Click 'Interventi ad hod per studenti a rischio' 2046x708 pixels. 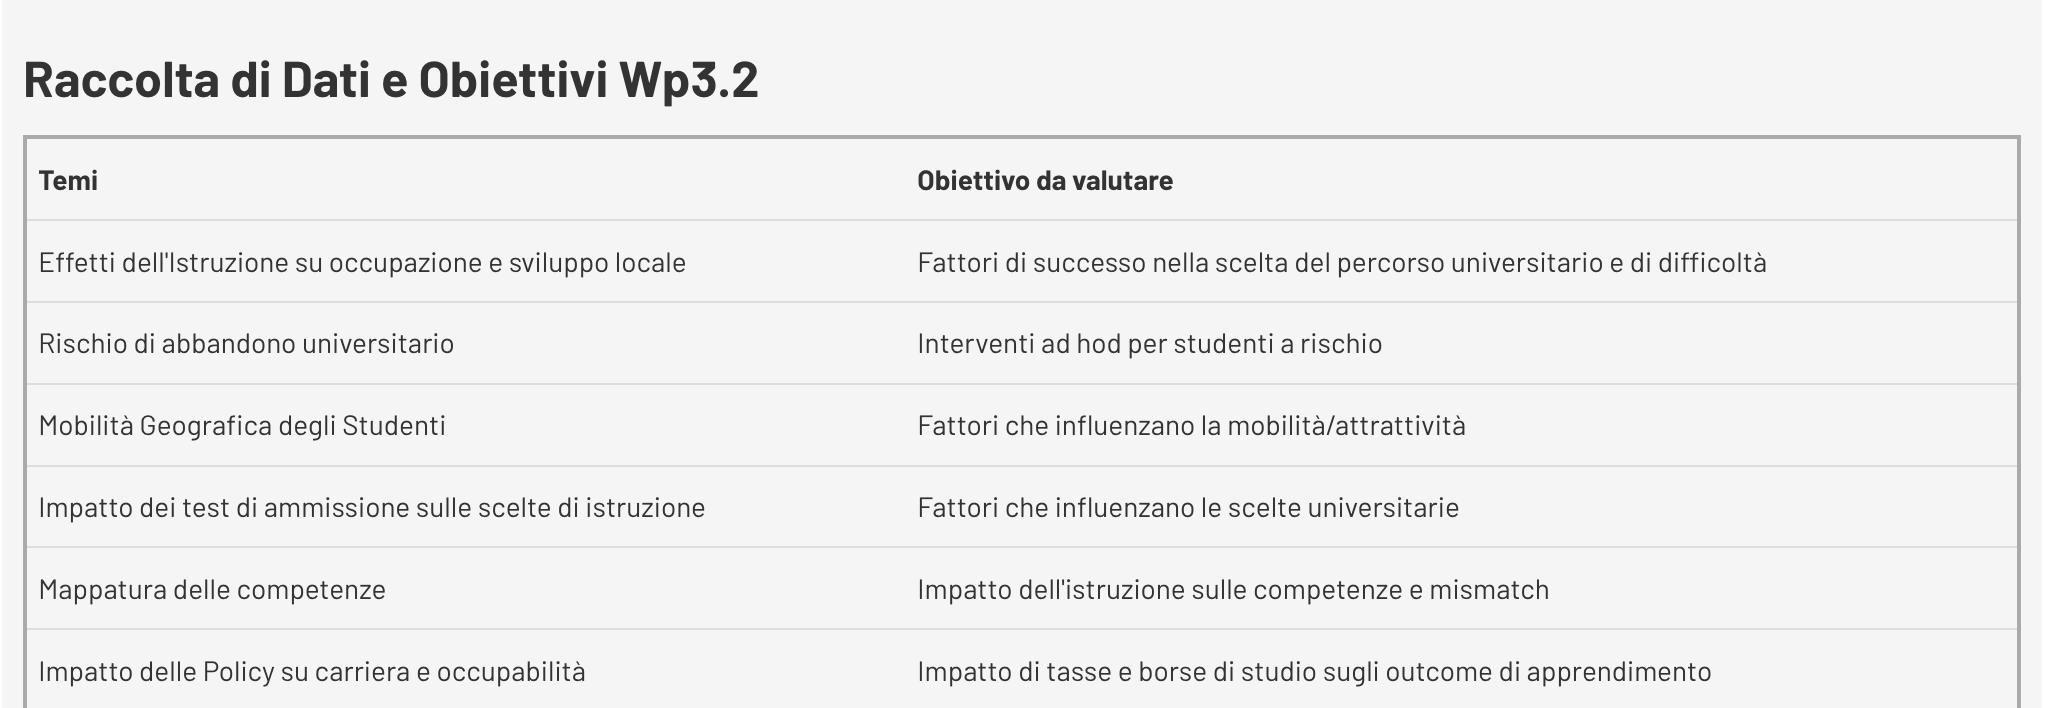(1149, 344)
